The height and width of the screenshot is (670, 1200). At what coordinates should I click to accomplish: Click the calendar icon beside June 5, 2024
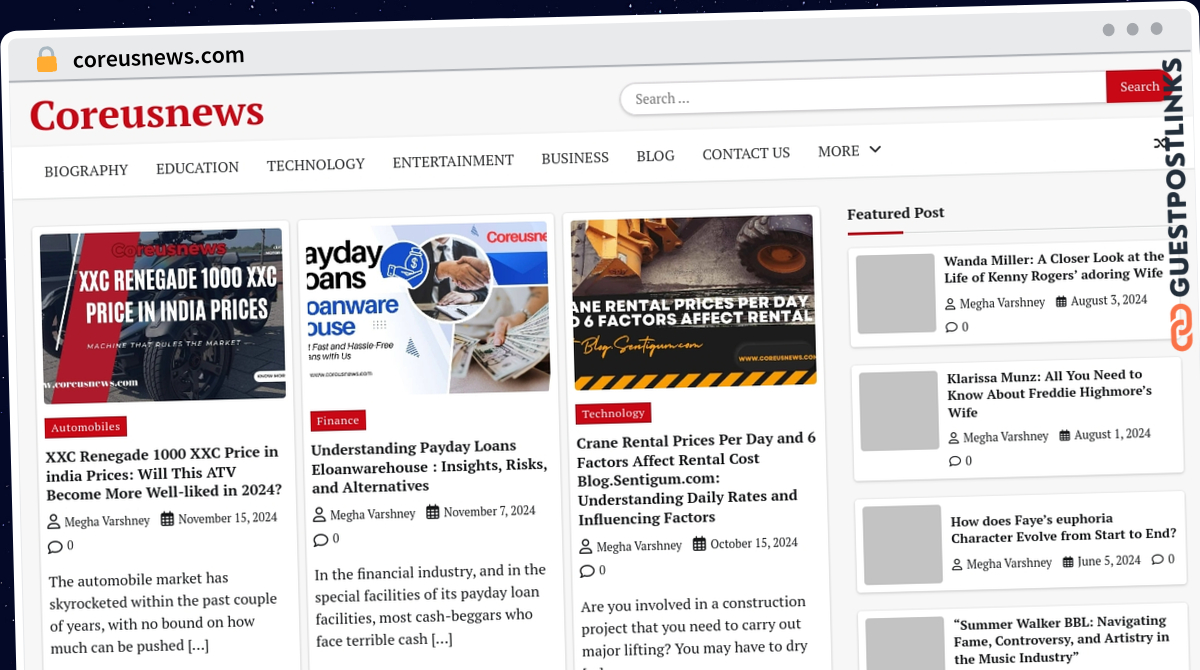click(1068, 562)
